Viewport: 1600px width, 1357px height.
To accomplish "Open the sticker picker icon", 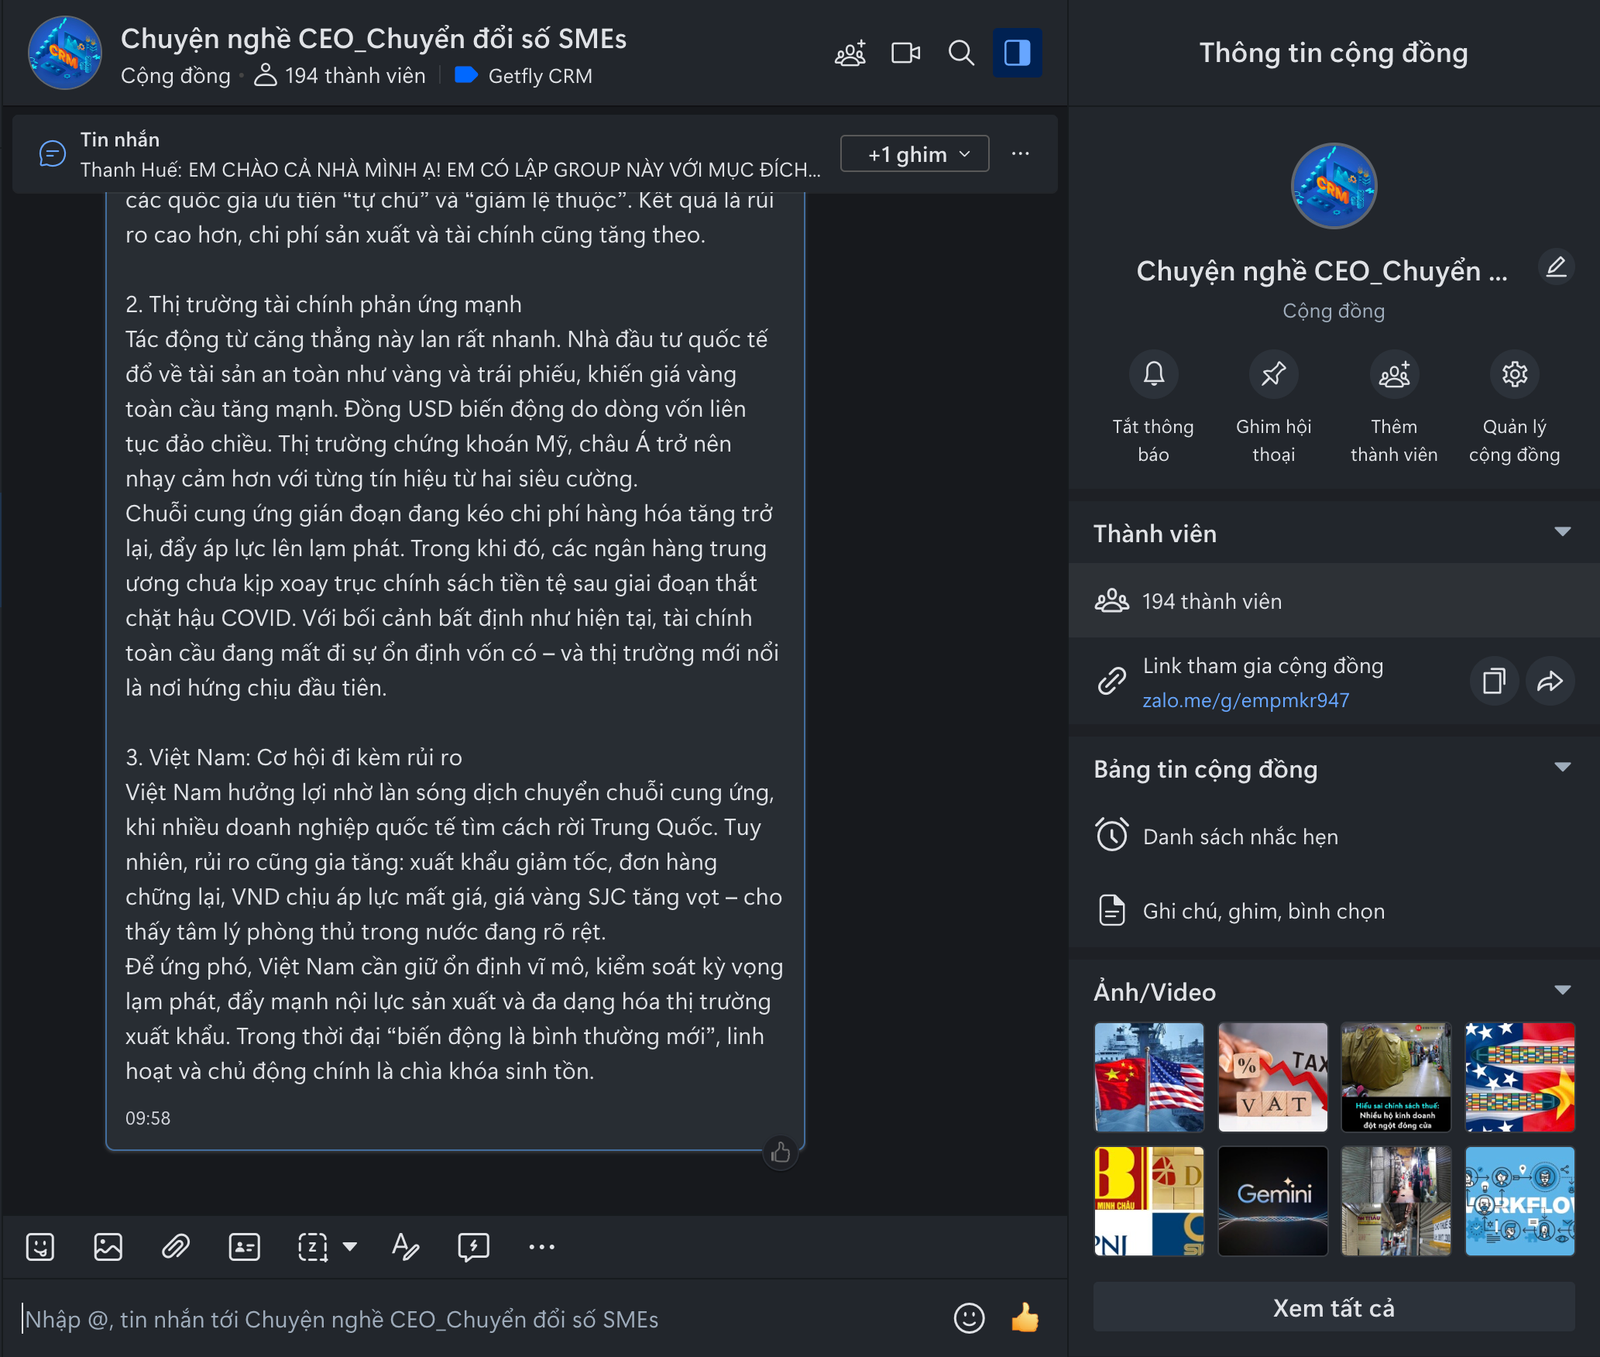I will [x=40, y=1247].
